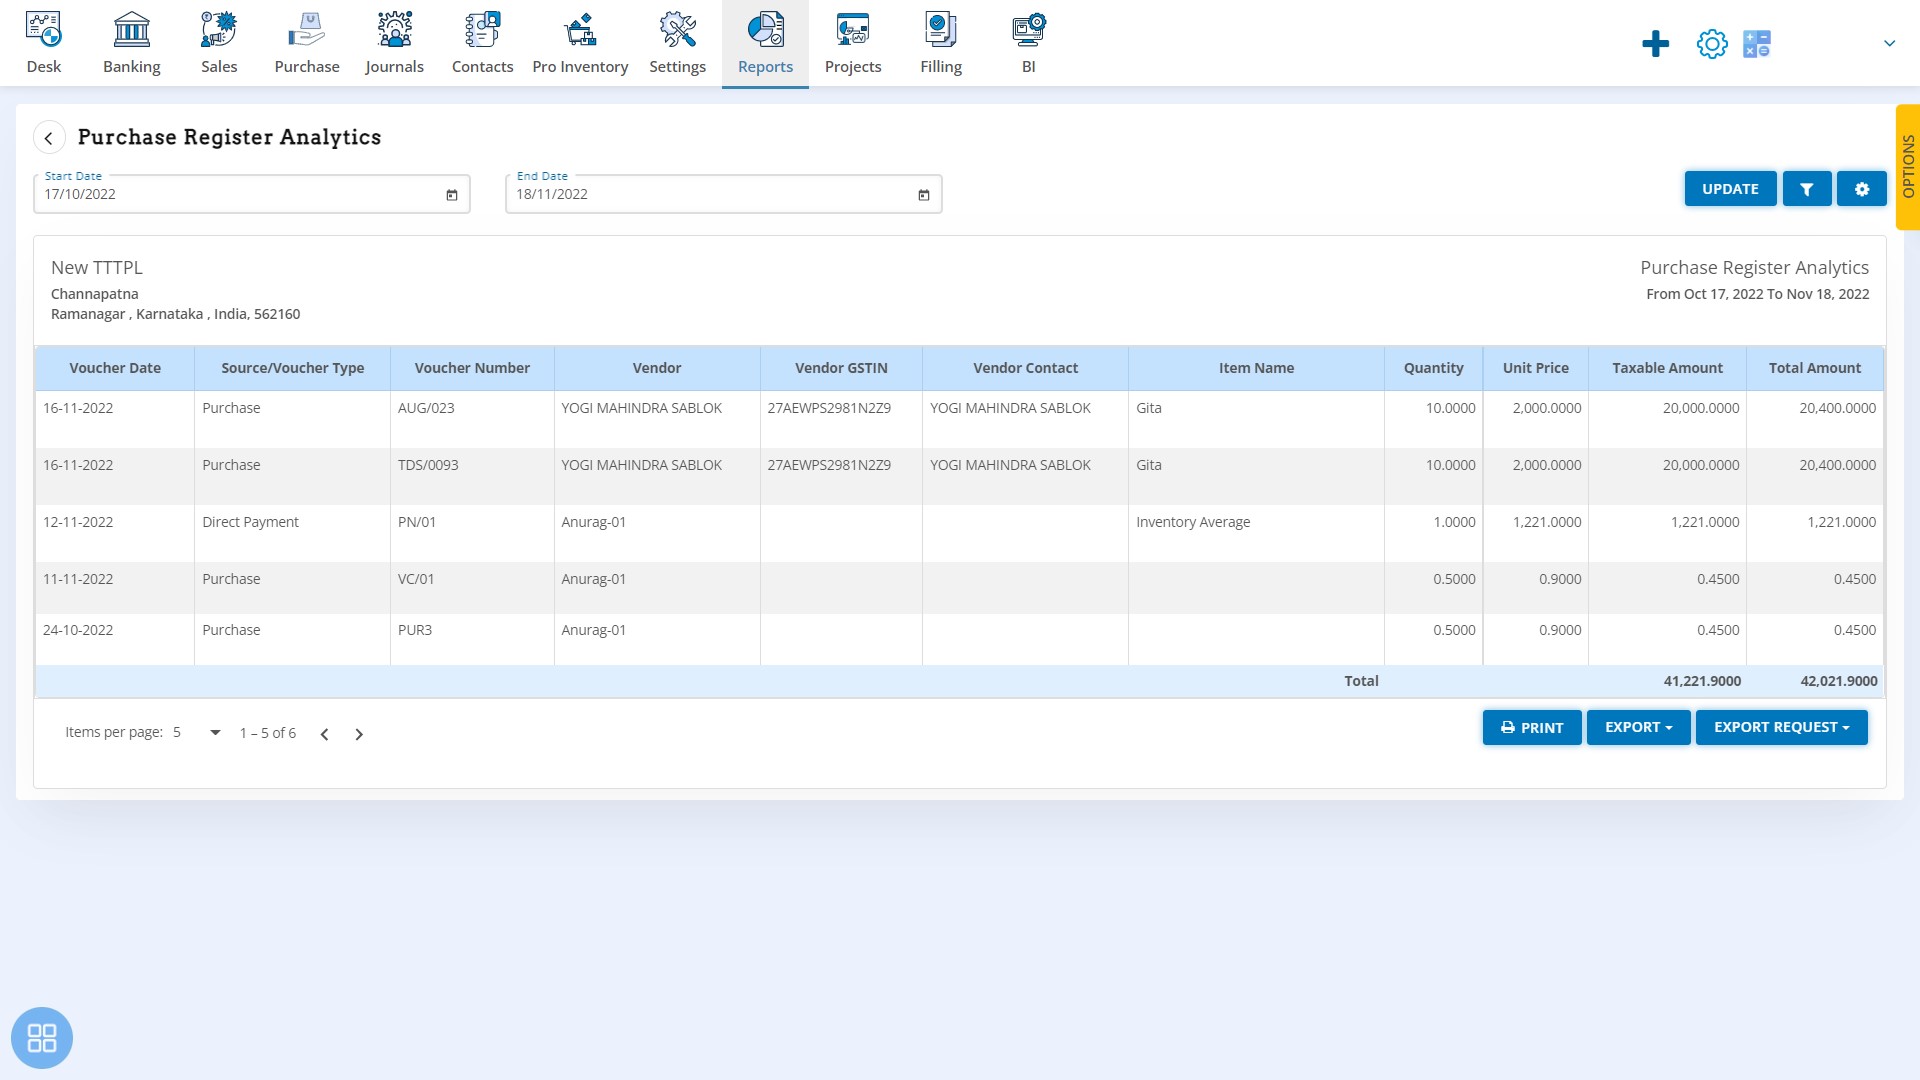This screenshot has width=1920, height=1080.
Task: Click the Vendor GSTIN column header
Action: (841, 368)
